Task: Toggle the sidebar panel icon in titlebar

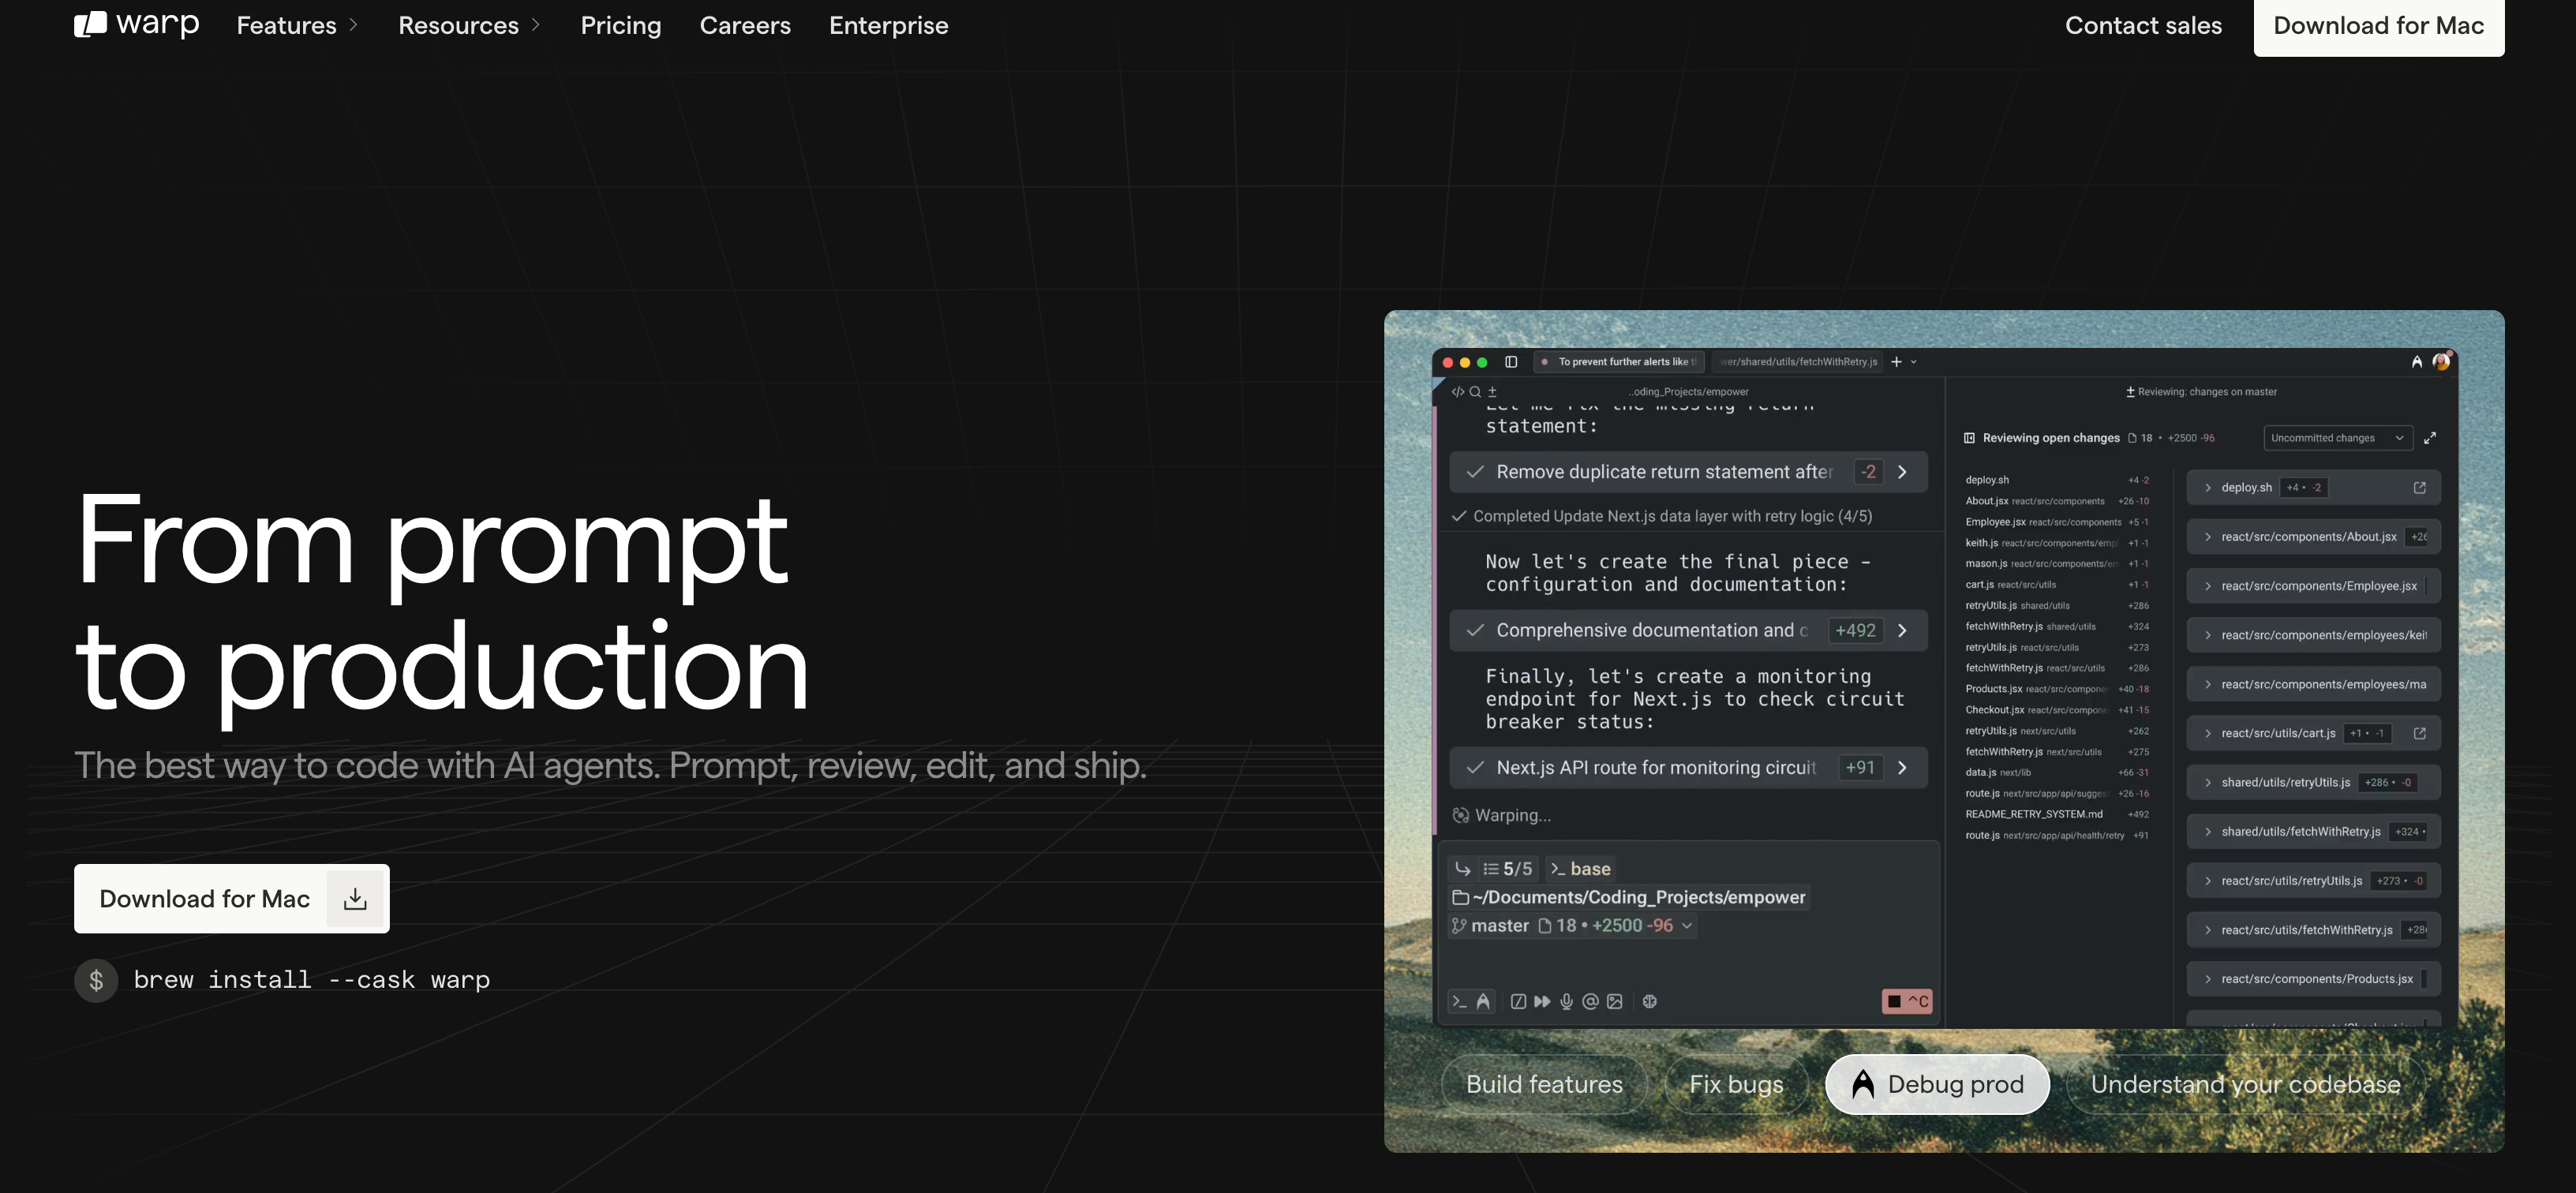Action: coord(1511,362)
